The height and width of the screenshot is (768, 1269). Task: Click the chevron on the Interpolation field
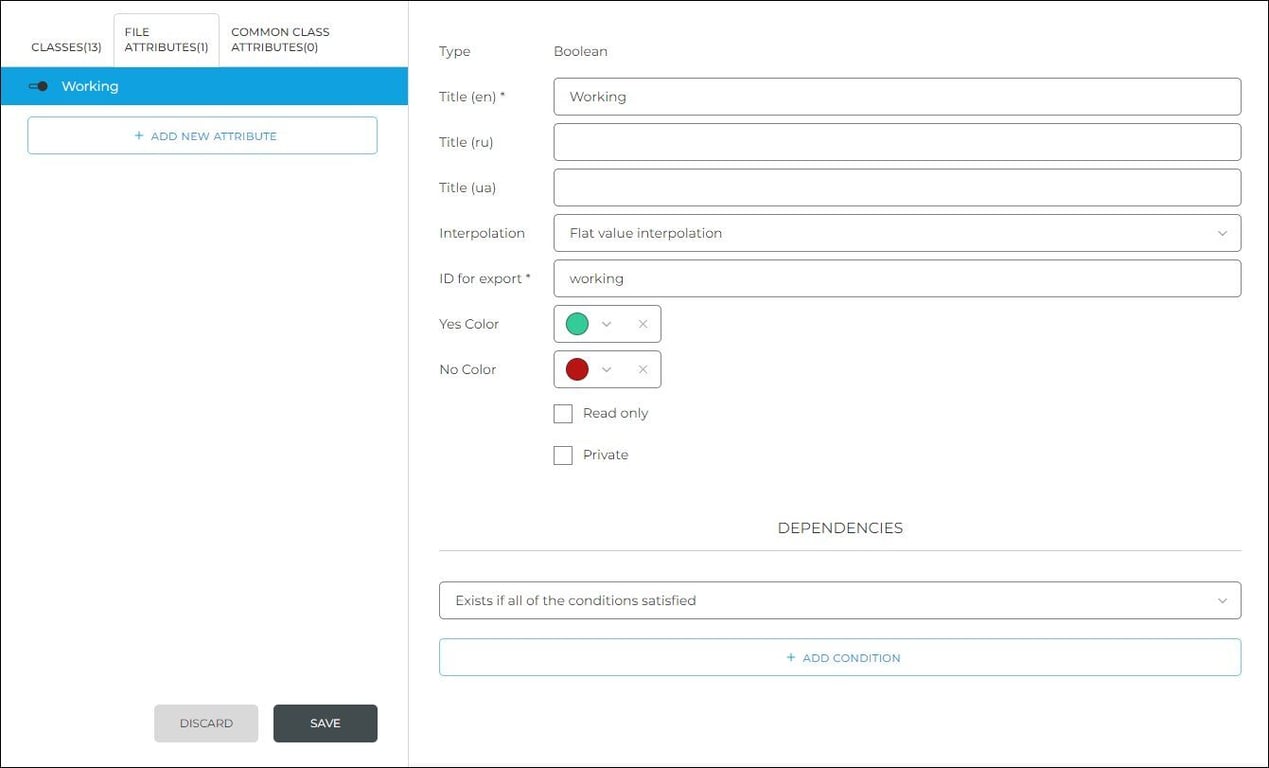tap(1222, 232)
